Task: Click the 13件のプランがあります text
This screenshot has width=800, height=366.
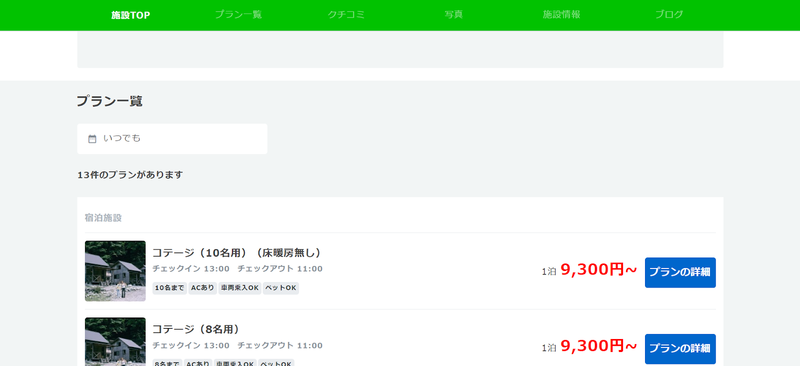Action: pyautogui.click(x=130, y=175)
